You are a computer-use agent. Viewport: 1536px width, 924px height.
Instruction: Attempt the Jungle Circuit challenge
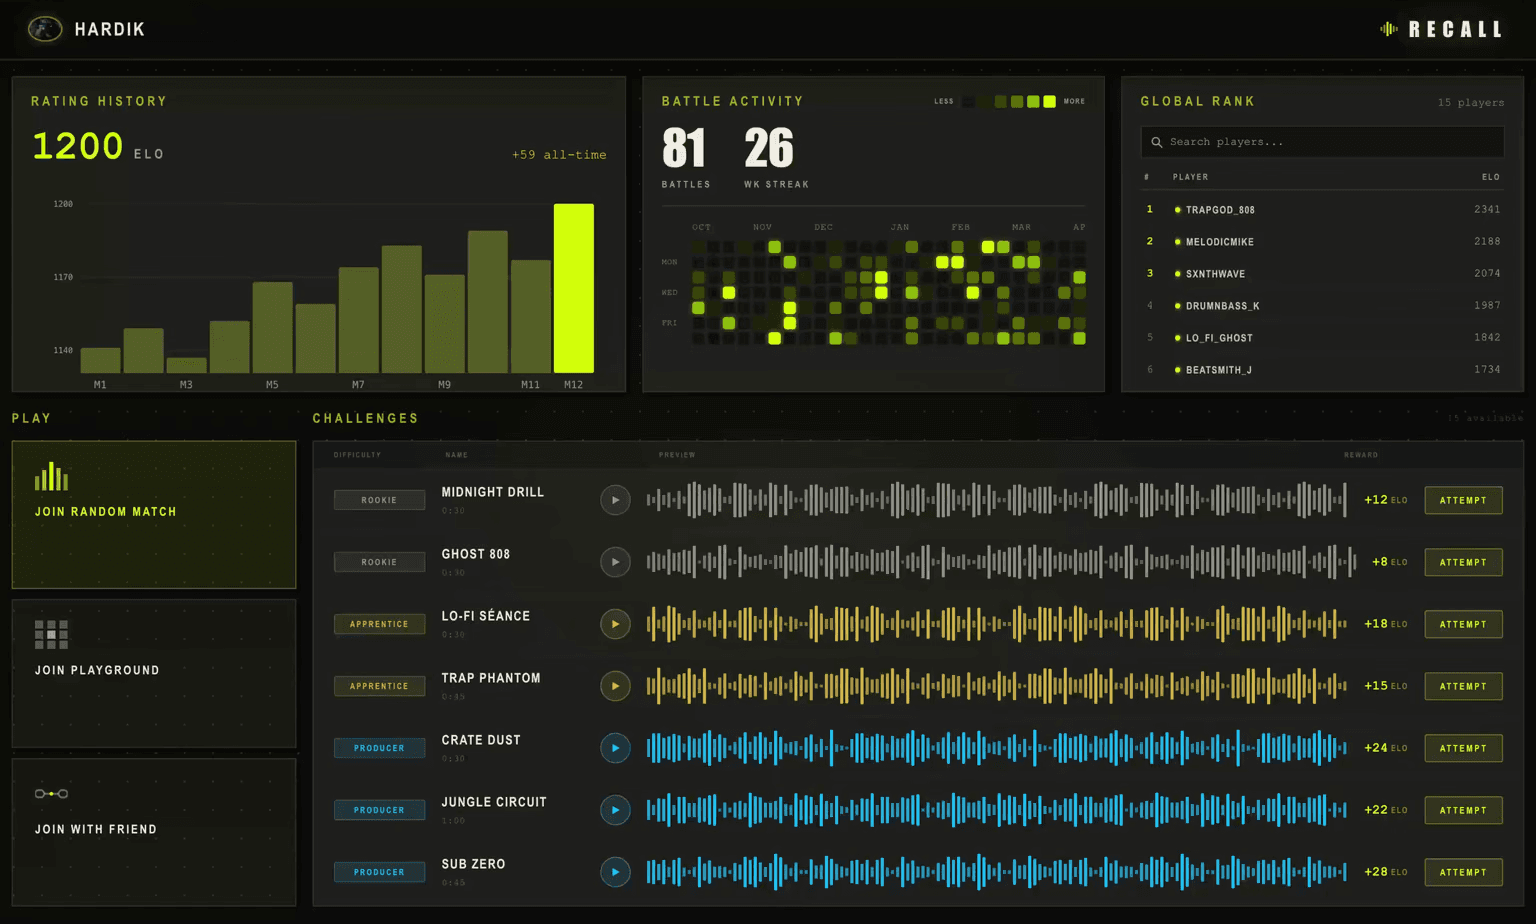pyautogui.click(x=1463, y=810)
